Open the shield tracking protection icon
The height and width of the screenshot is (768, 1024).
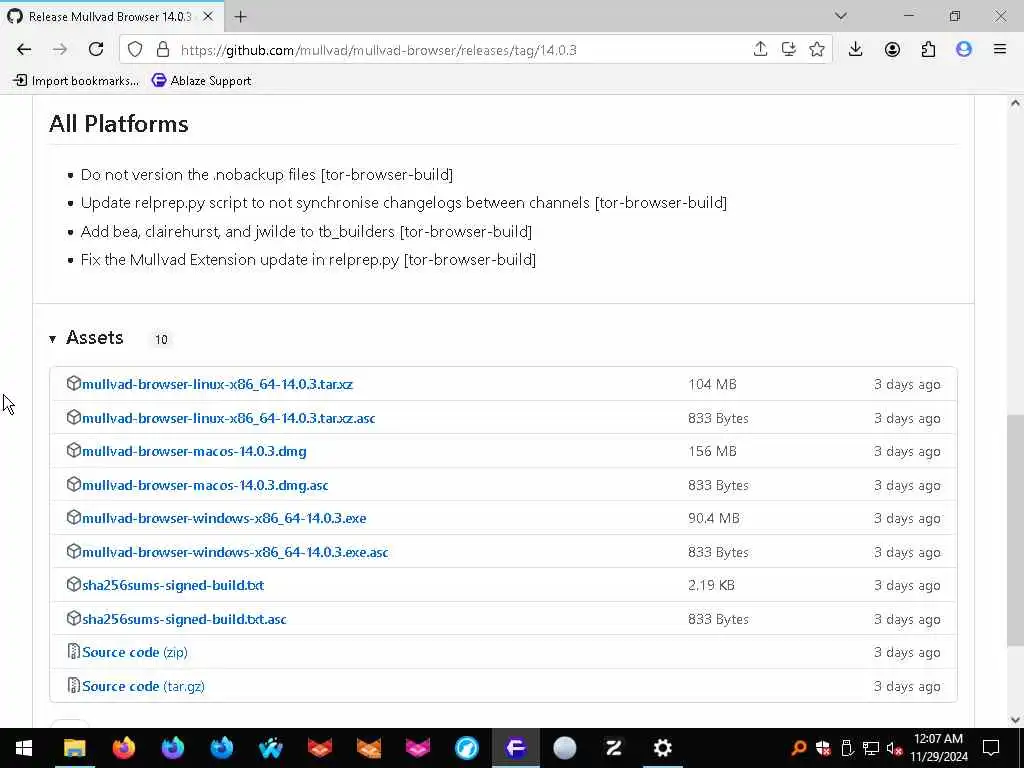tap(135, 50)
